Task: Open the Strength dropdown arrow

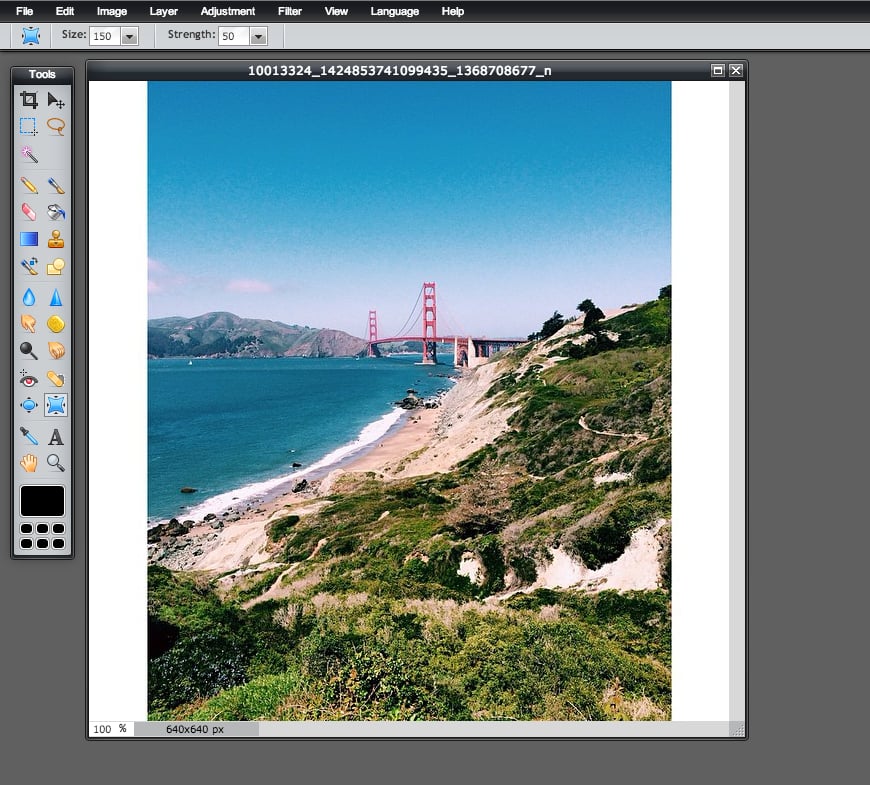Action: (258, 37)
